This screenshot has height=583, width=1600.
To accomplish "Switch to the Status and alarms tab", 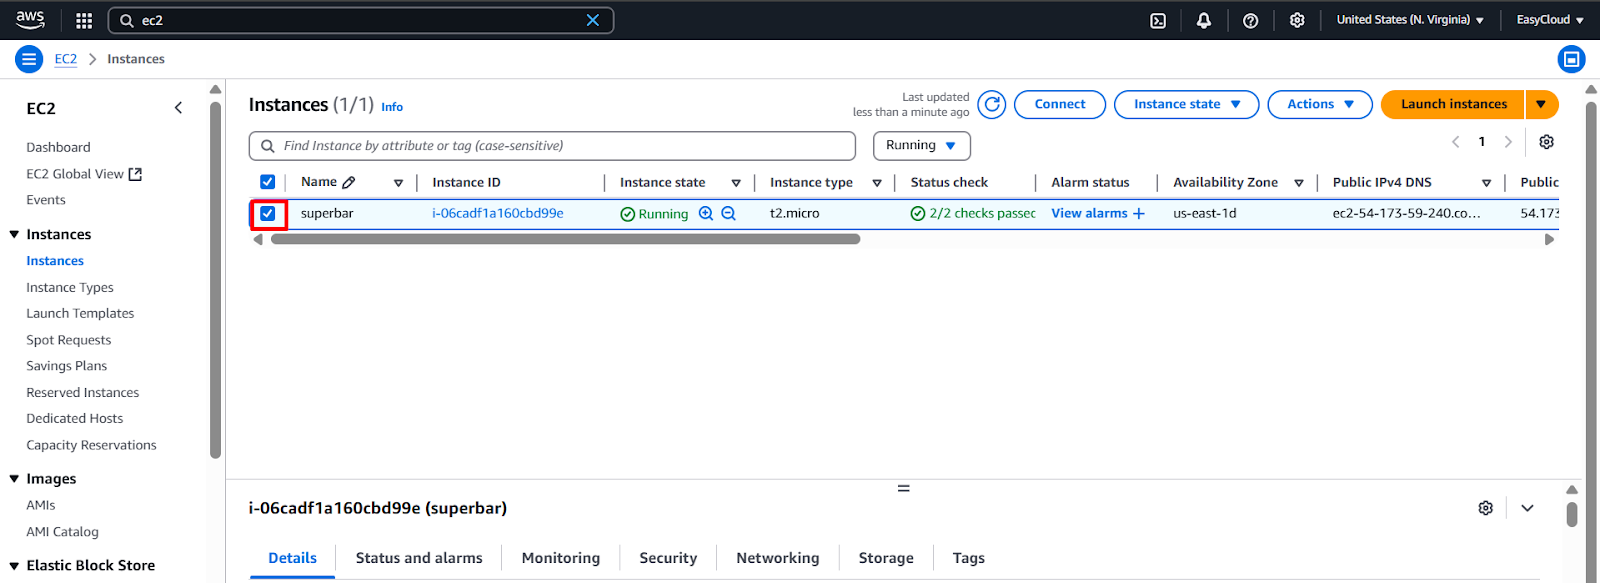I will pos(419,558).
